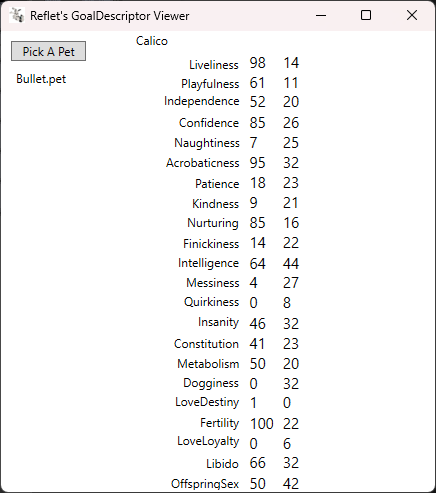Click the LoveDestiny trait label
The image size is (436, 493).
[207, 402]
